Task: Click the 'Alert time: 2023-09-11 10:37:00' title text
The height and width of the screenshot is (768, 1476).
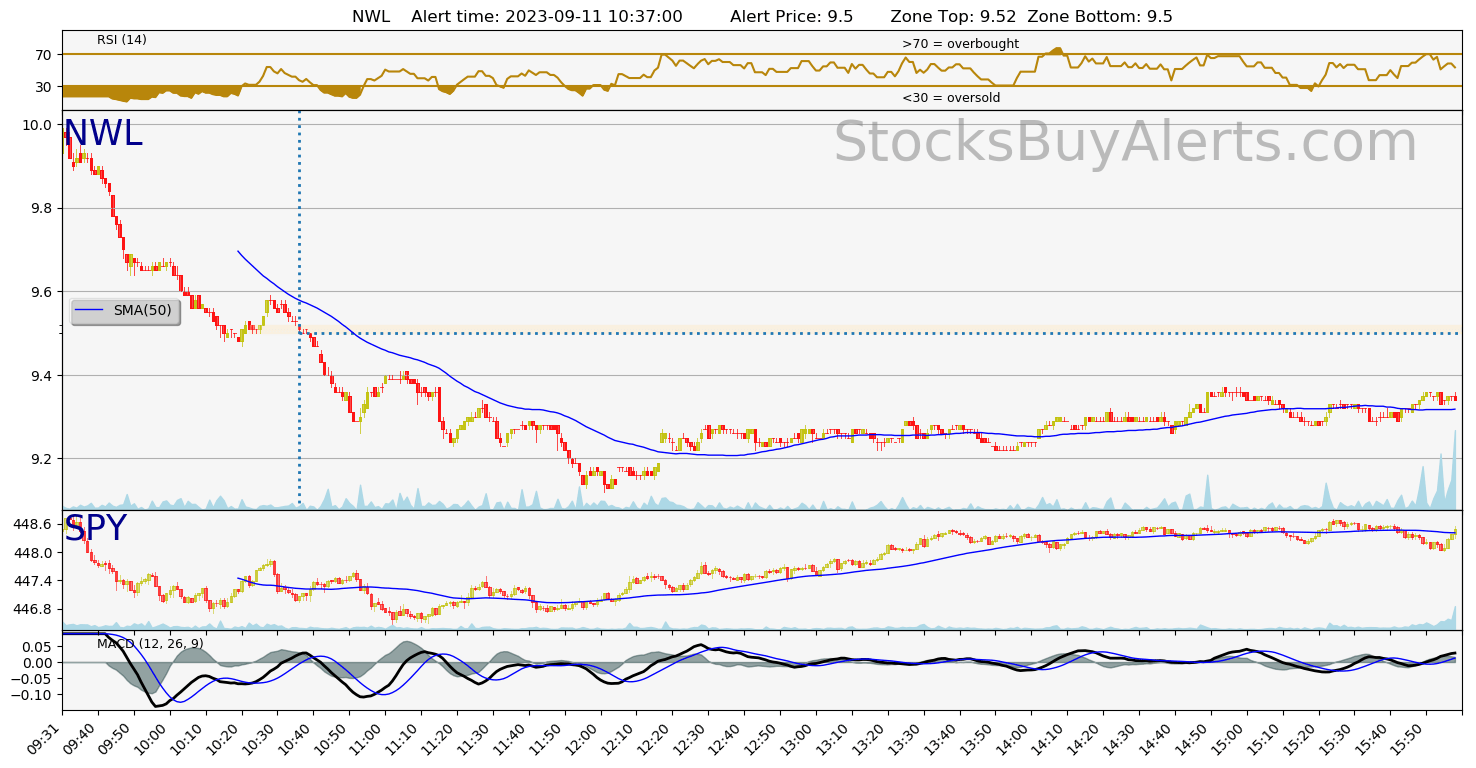Action: (547, 17)
